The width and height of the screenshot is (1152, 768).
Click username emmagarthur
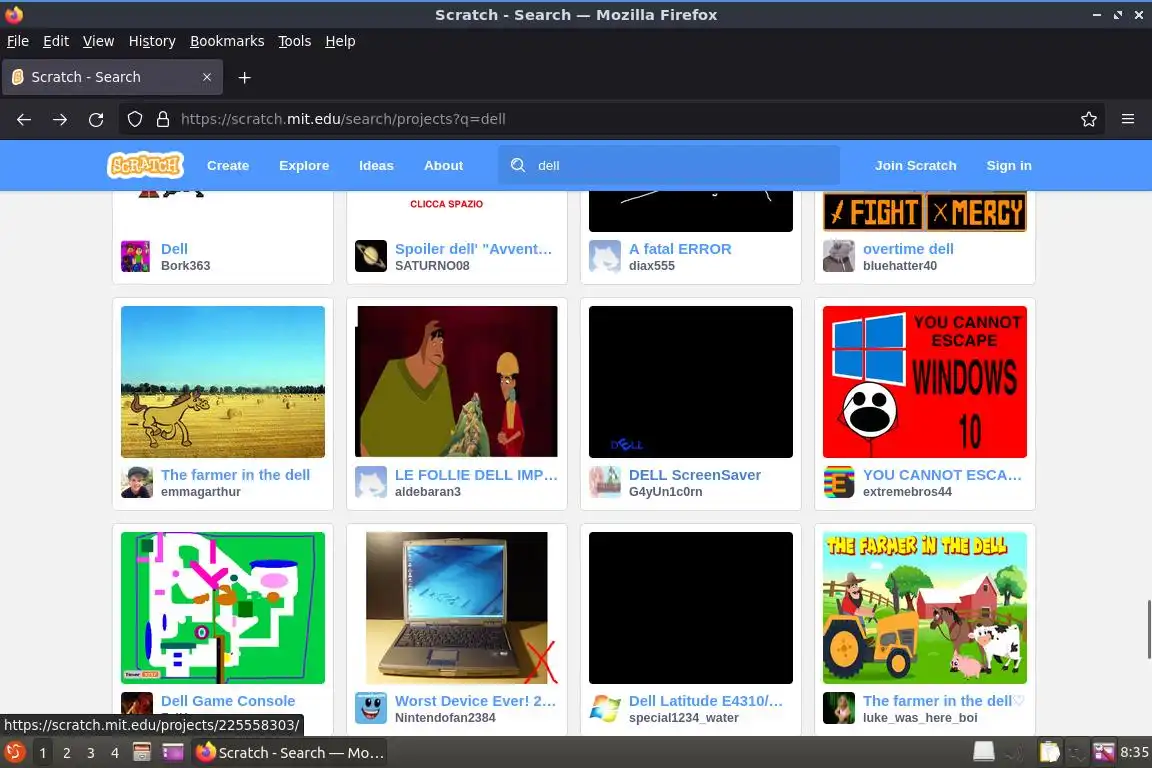click(x=201, y=492)
